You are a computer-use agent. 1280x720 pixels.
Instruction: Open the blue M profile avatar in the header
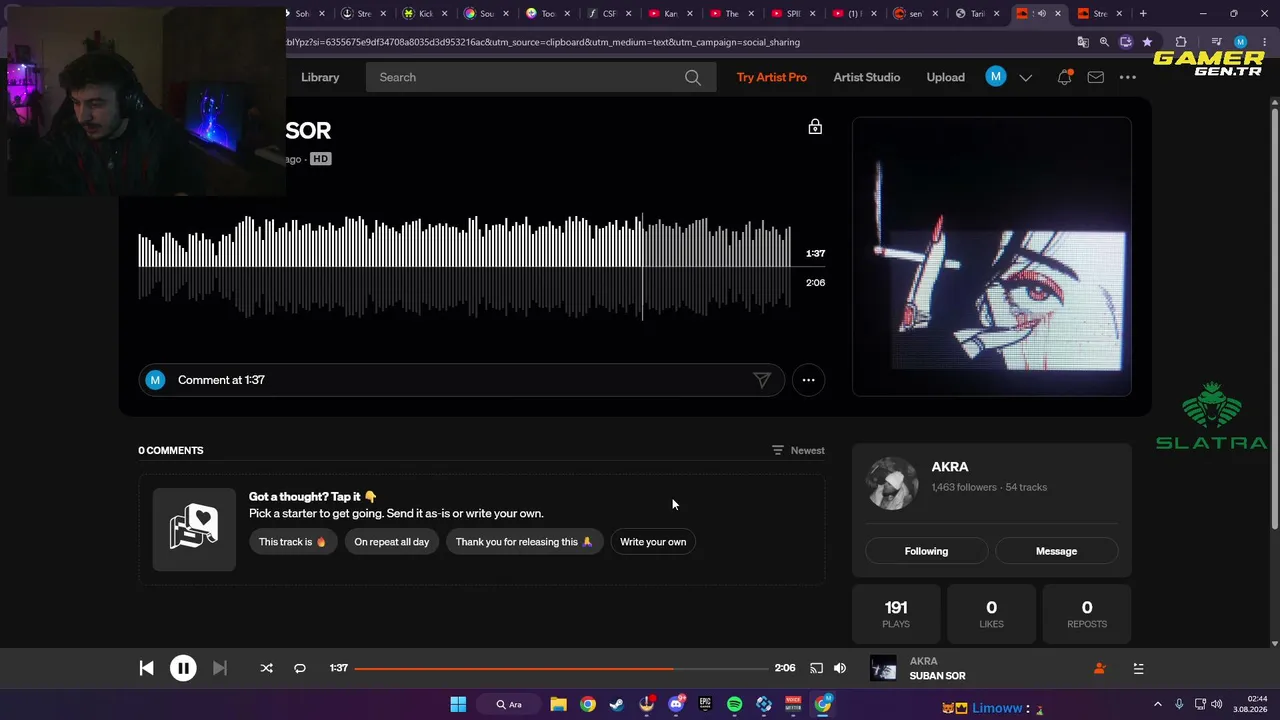pyautogui.click(x=996, y=77)
